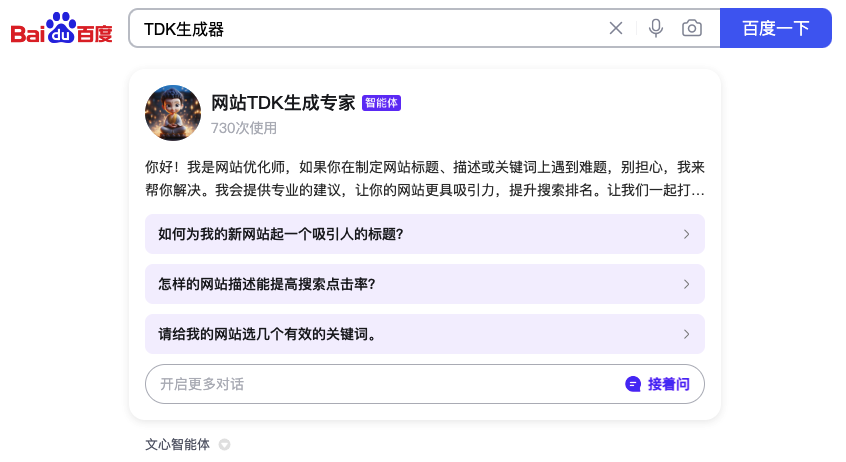Open the 730次使用 usage count text

(x=244, y=128)
